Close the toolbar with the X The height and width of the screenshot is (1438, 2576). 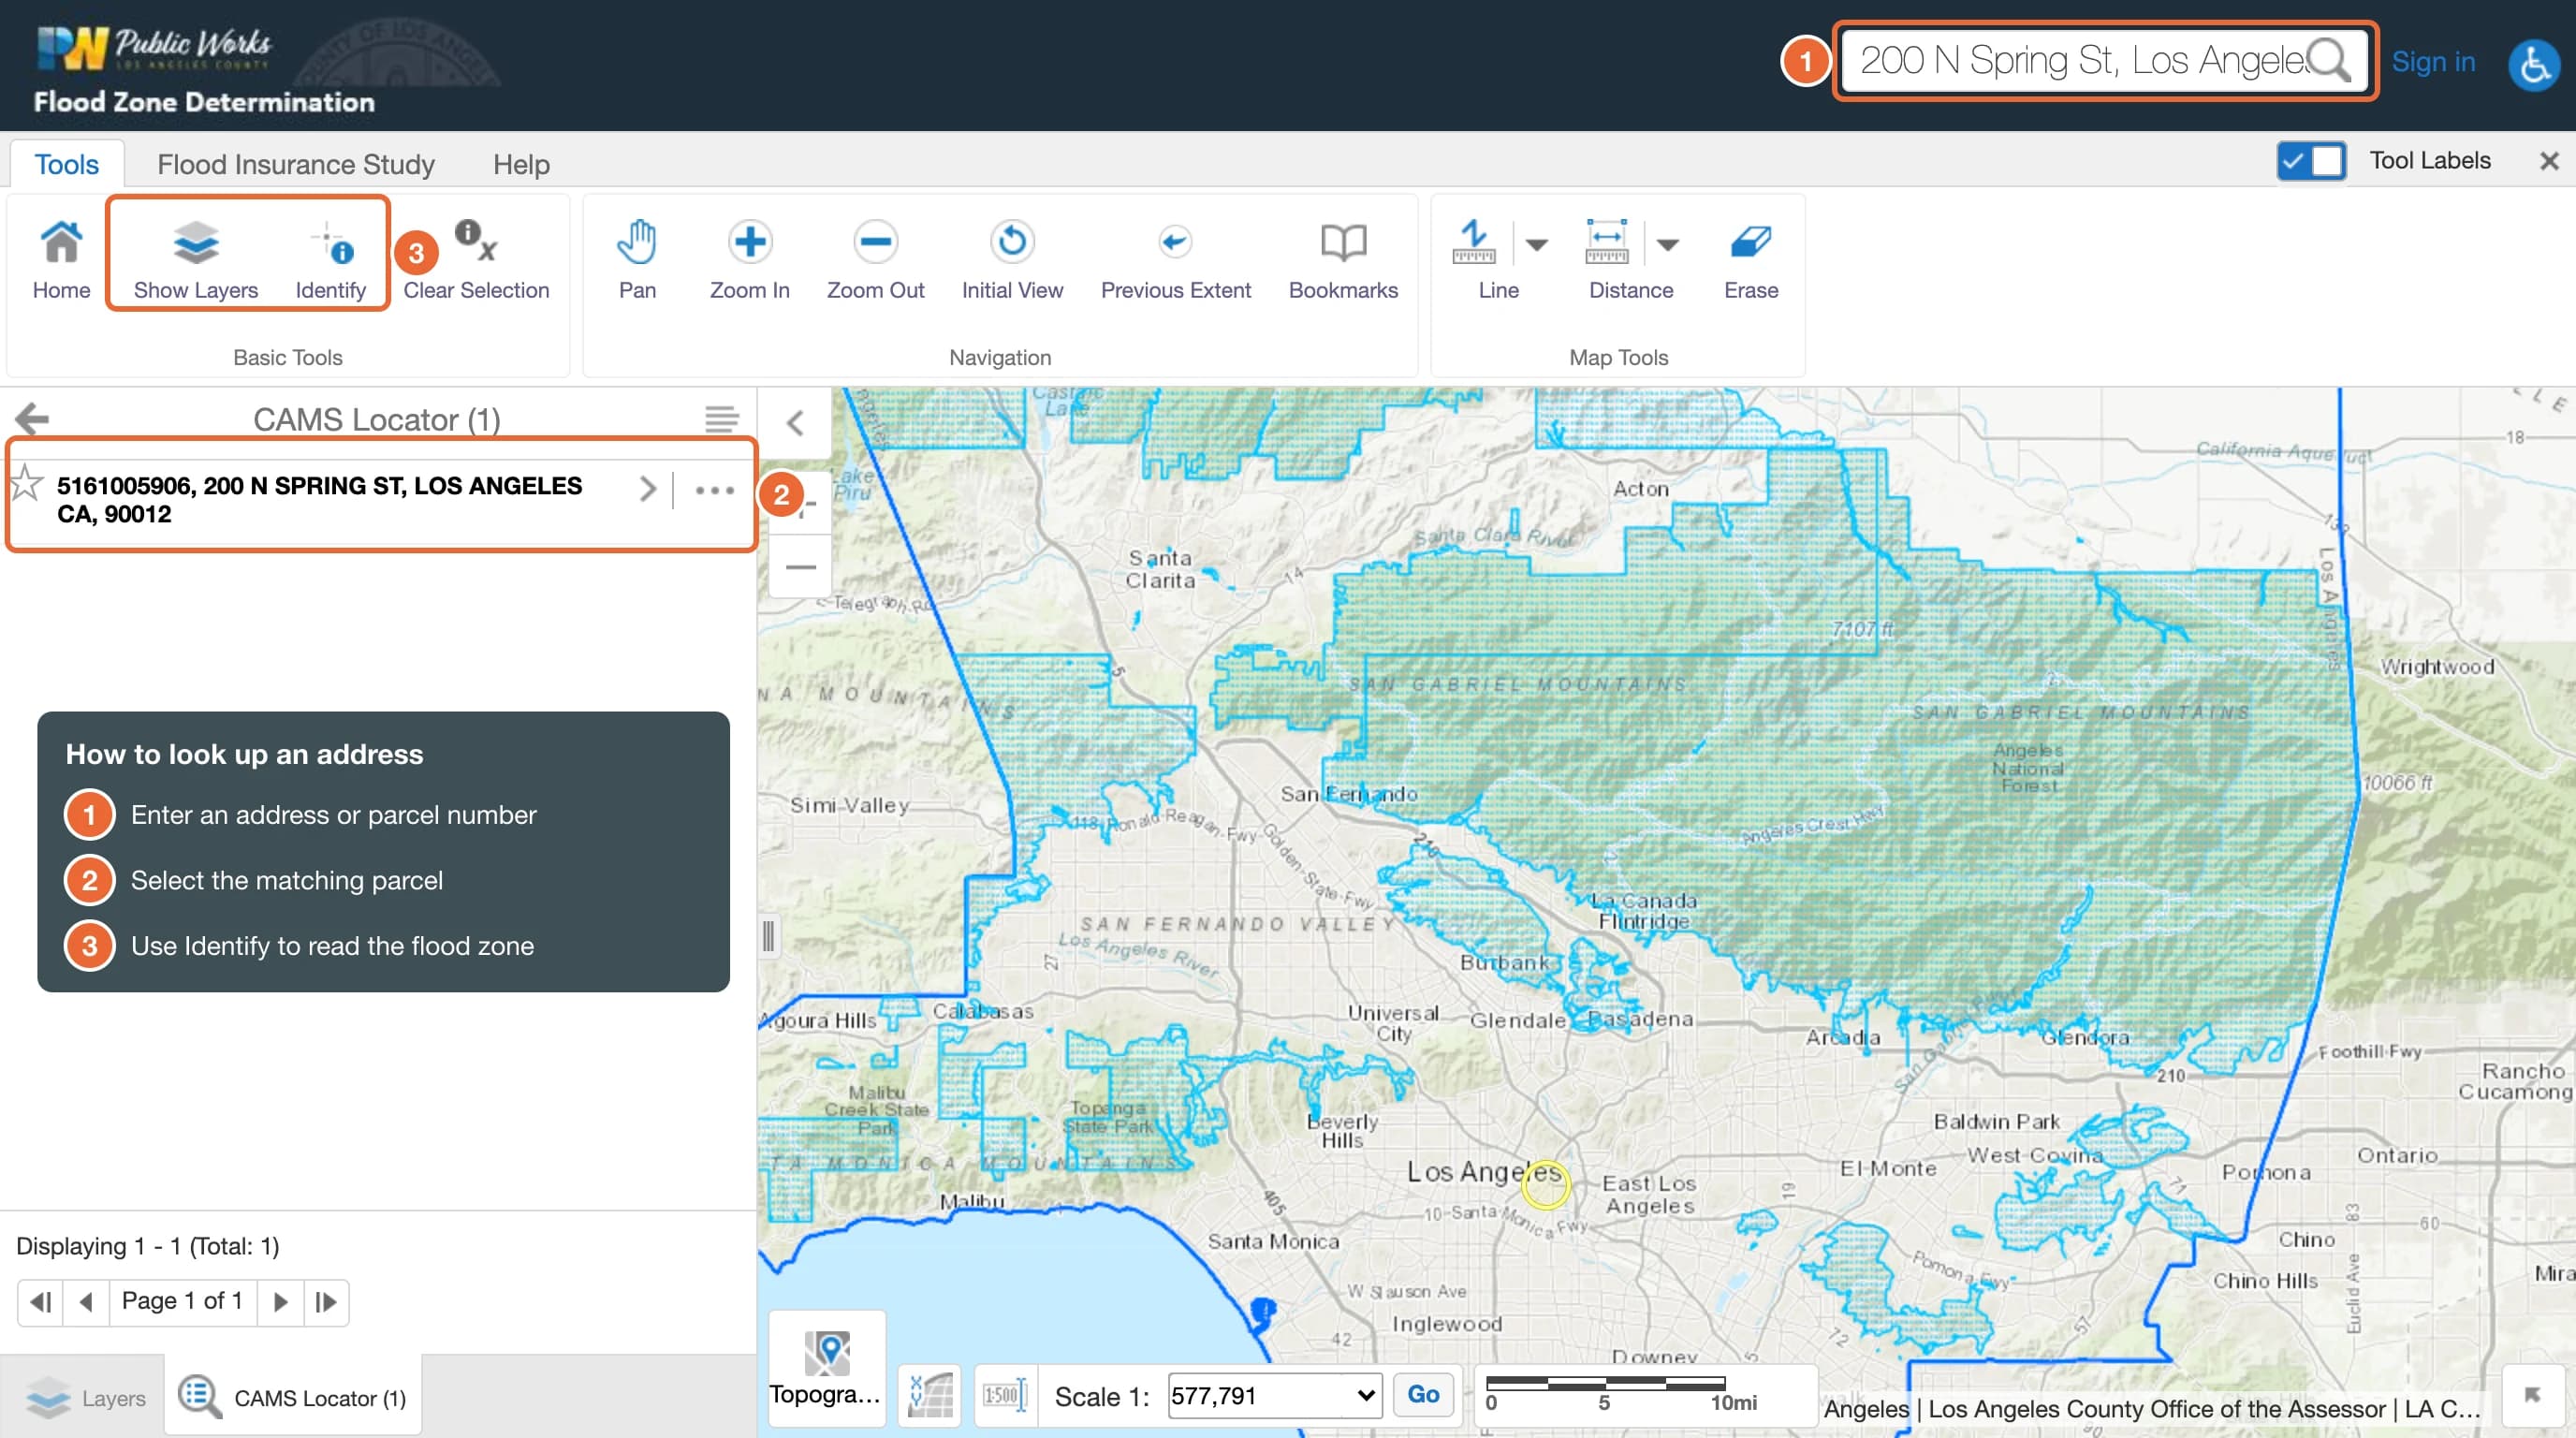click(2548, 161)
